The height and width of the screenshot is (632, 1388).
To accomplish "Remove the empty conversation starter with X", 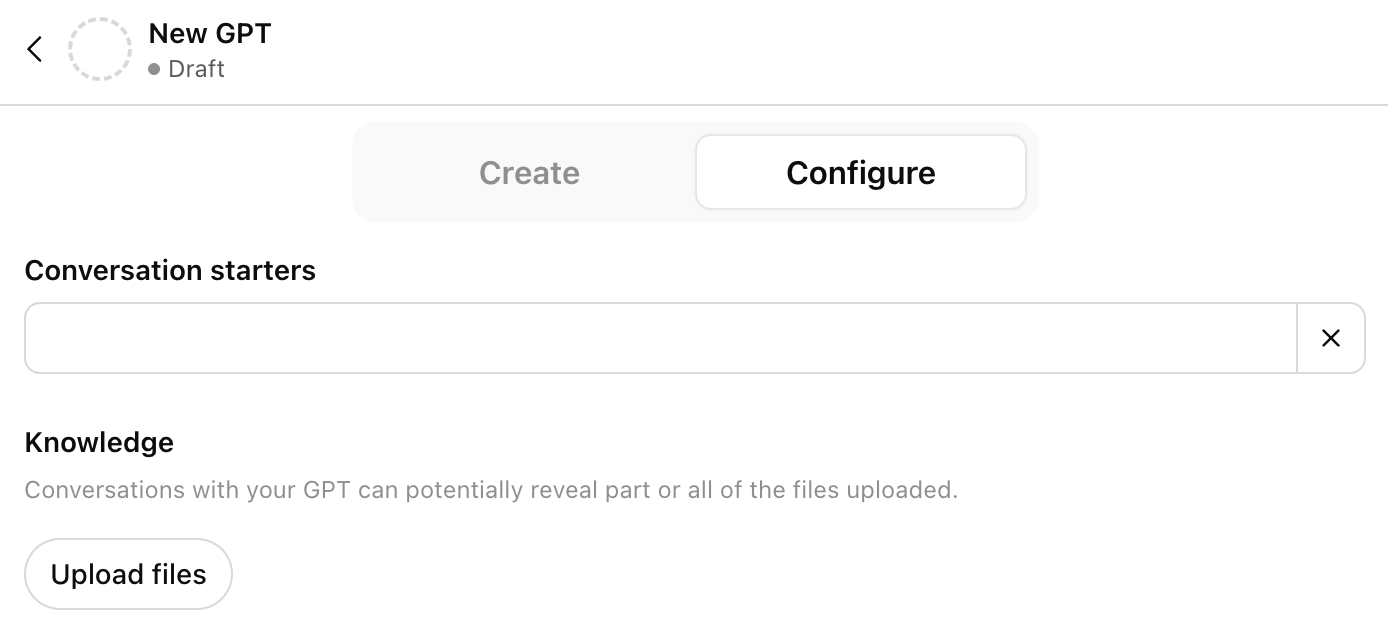I will pyautogui.click(x=1330, y=339).
